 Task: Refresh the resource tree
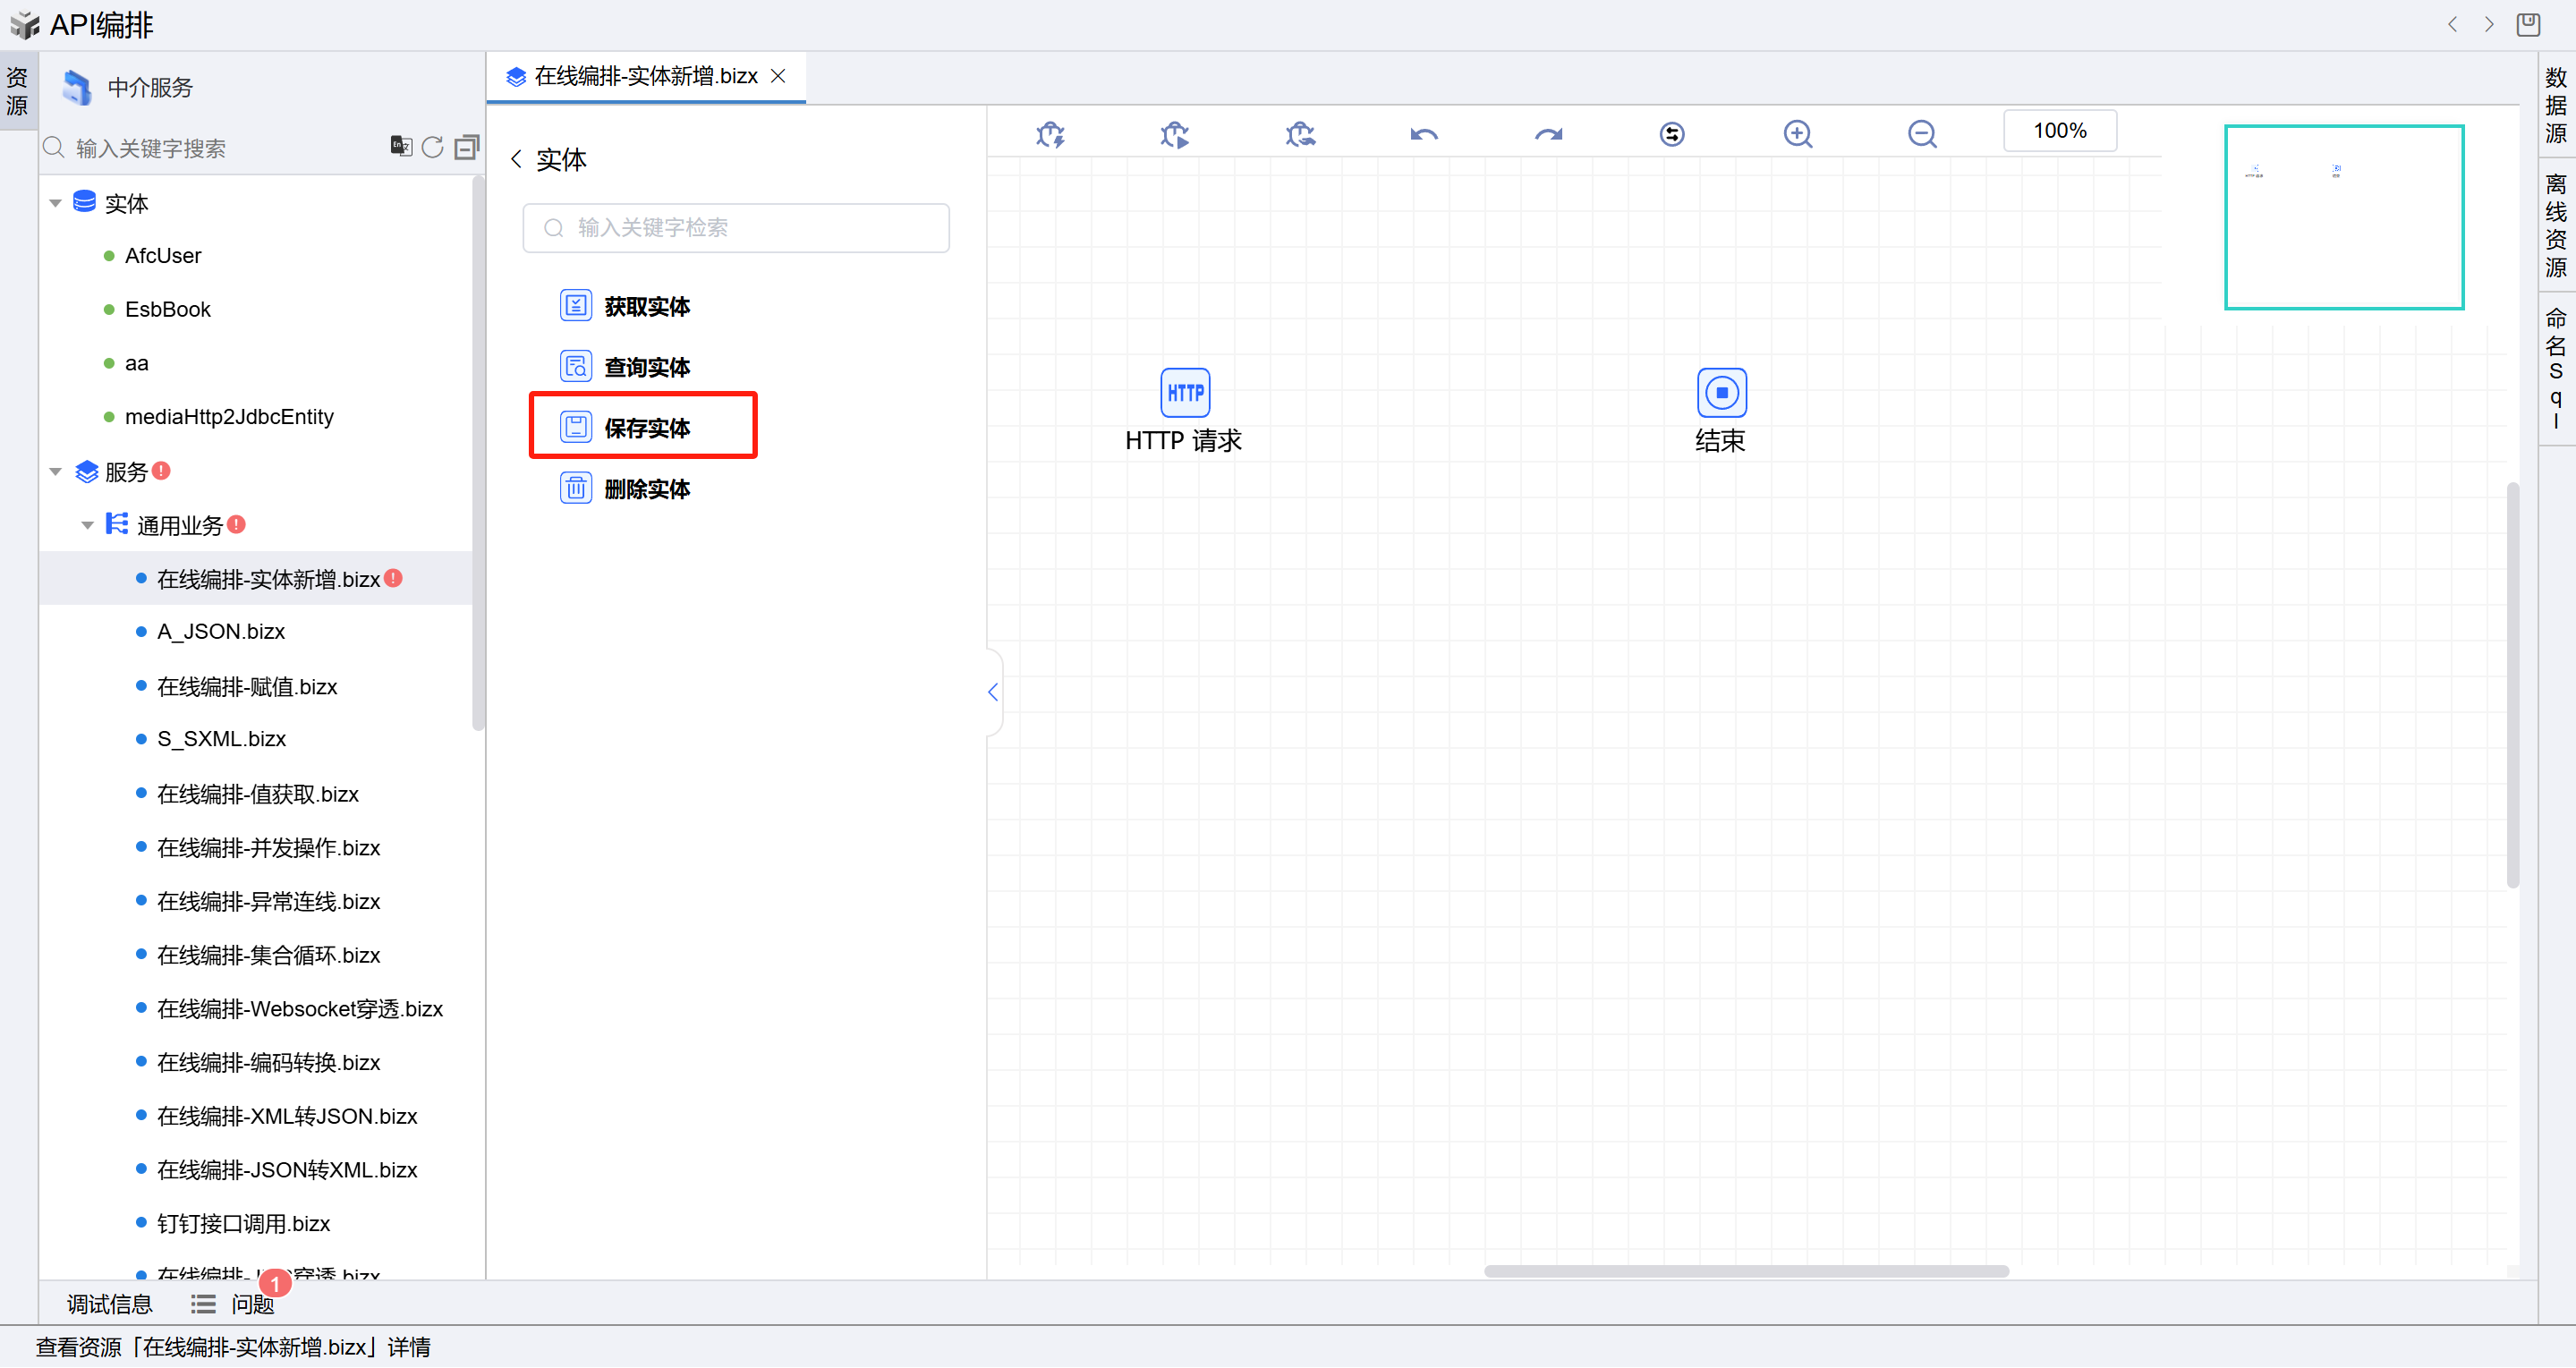[432, 147]
